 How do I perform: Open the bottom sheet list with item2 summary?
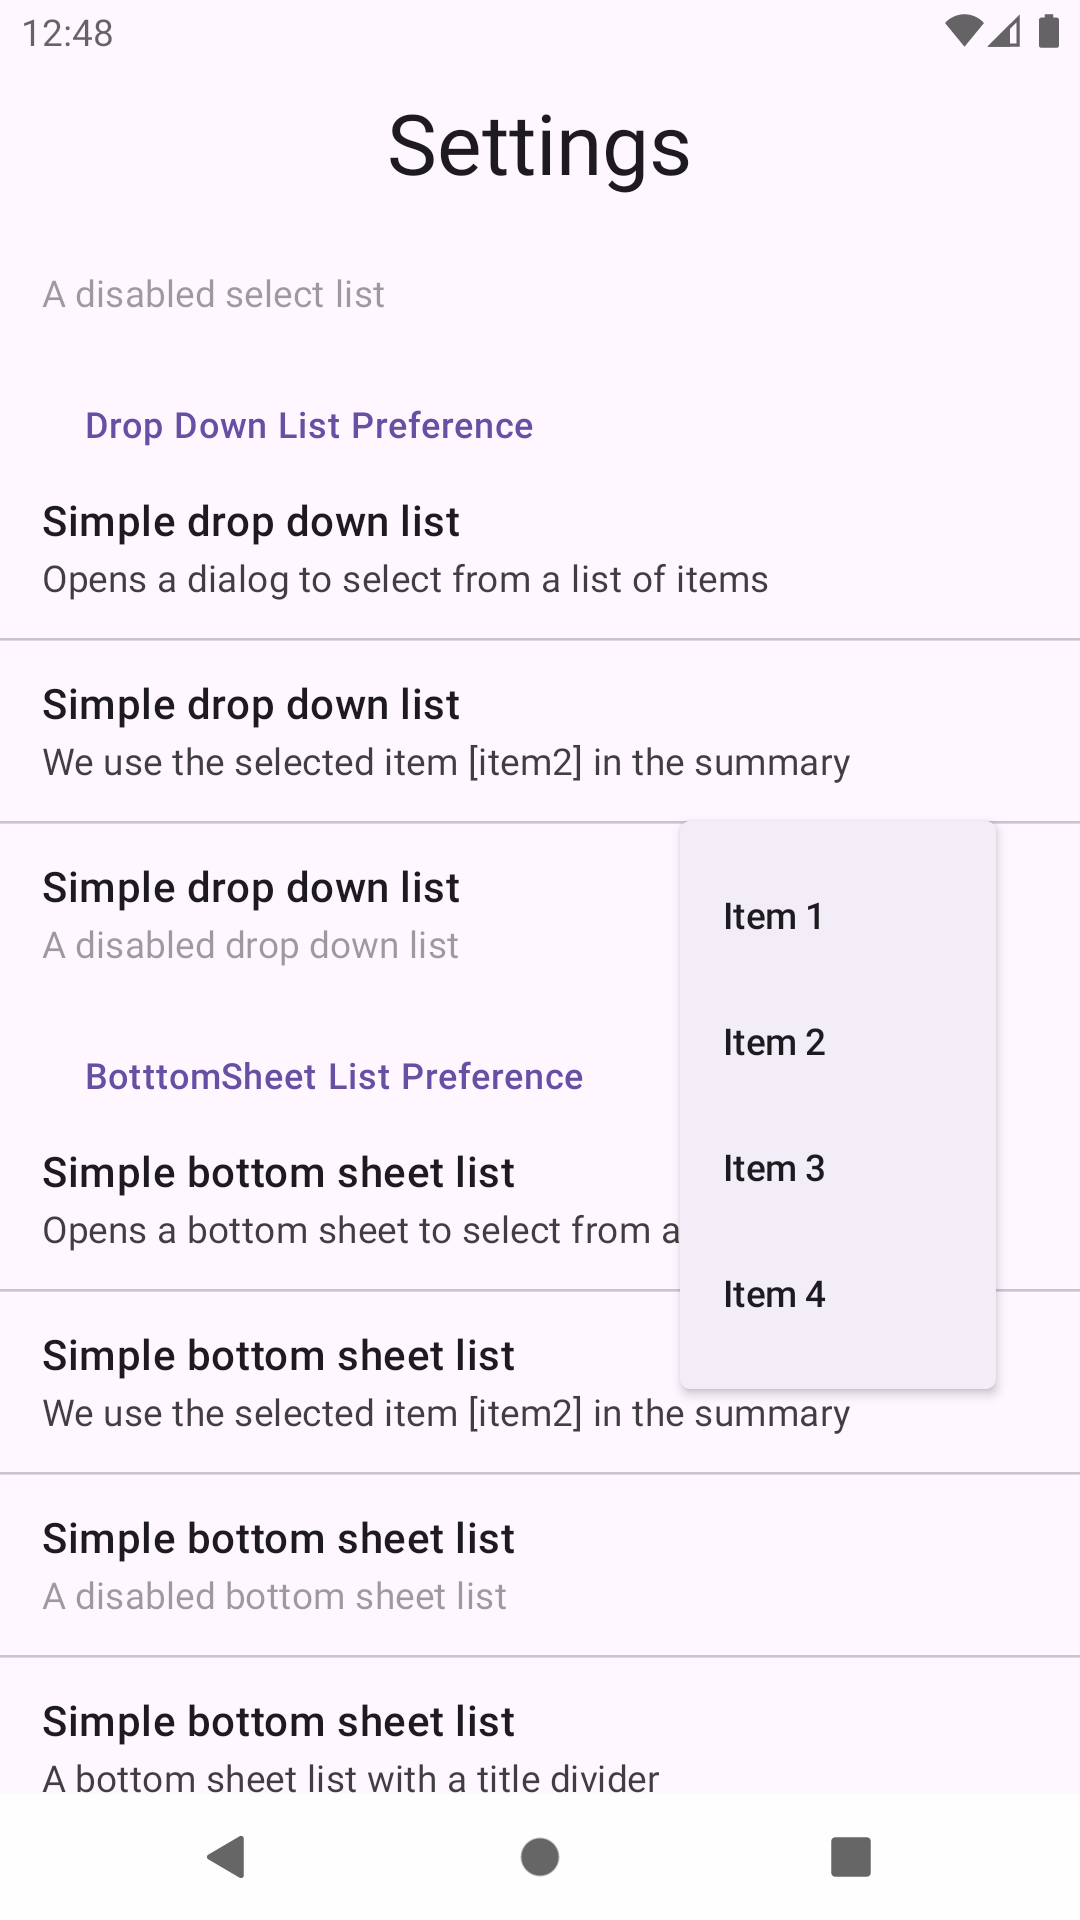point(340,1383)
